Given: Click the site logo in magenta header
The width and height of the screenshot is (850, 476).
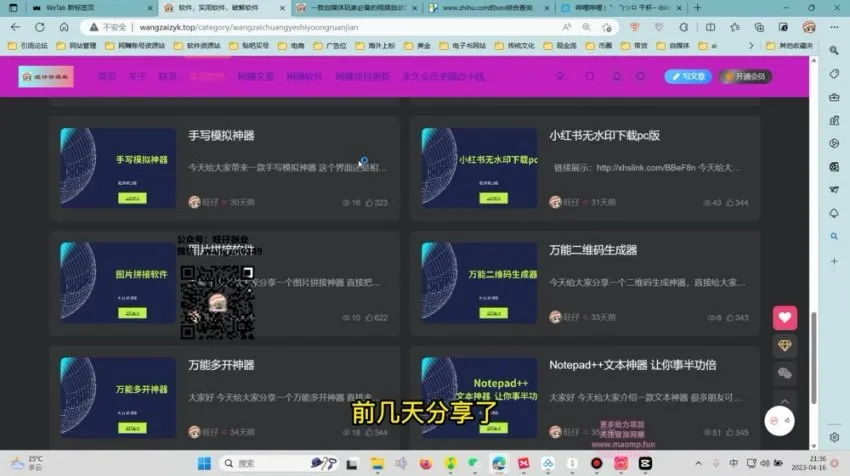Looking at the screenshot, I should click(x=46, y=76).
